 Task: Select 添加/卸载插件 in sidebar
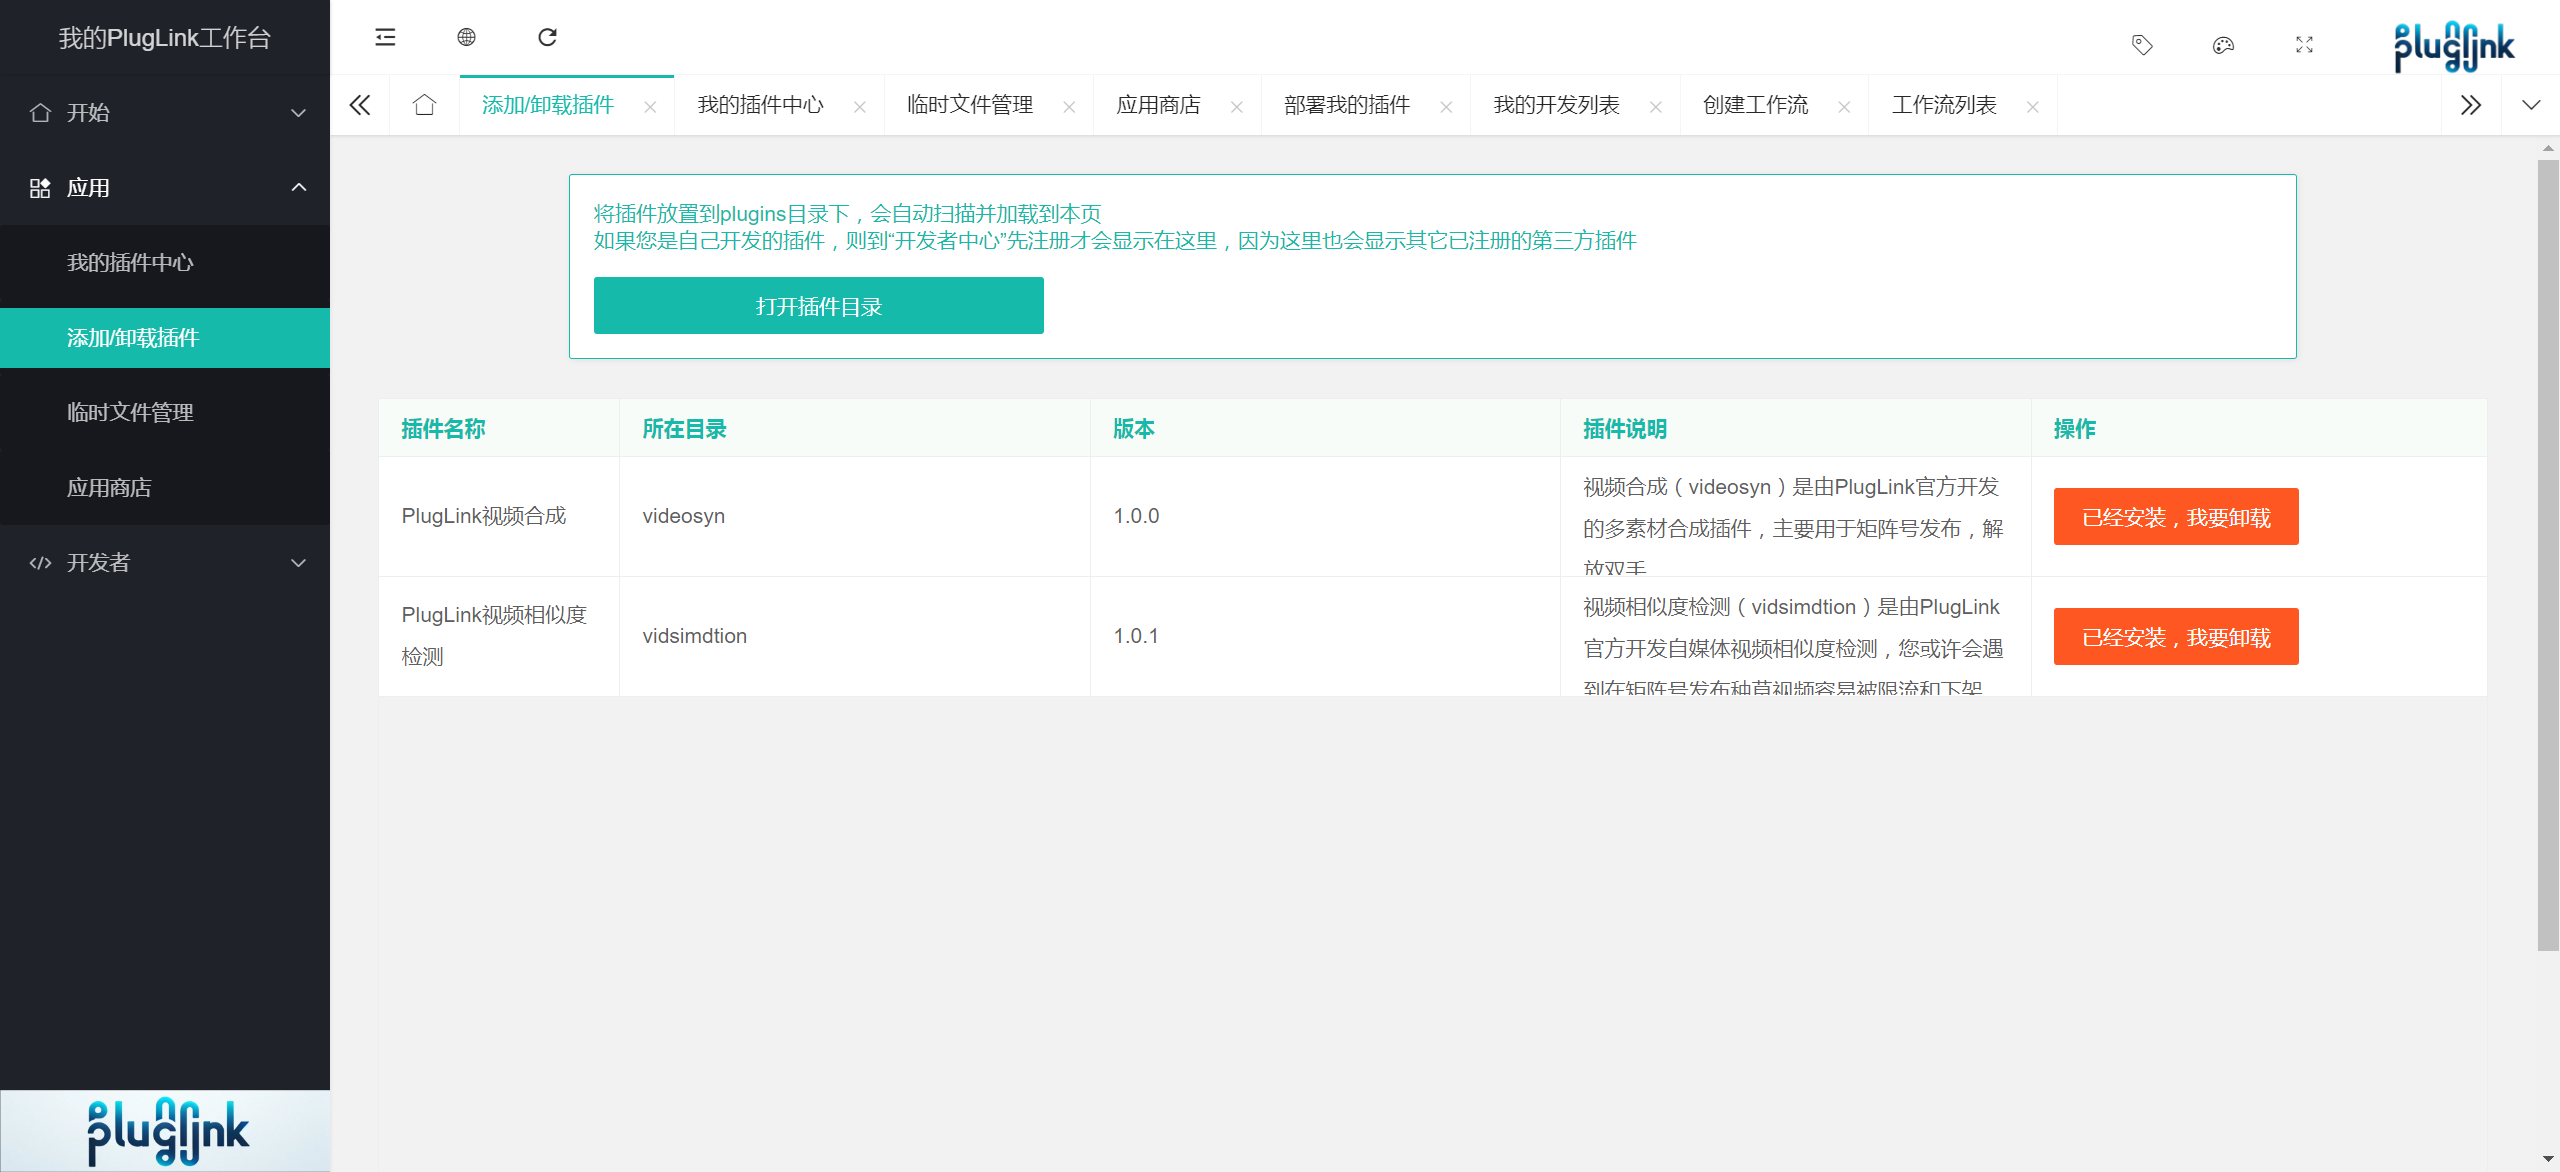(x=165, y=337)
